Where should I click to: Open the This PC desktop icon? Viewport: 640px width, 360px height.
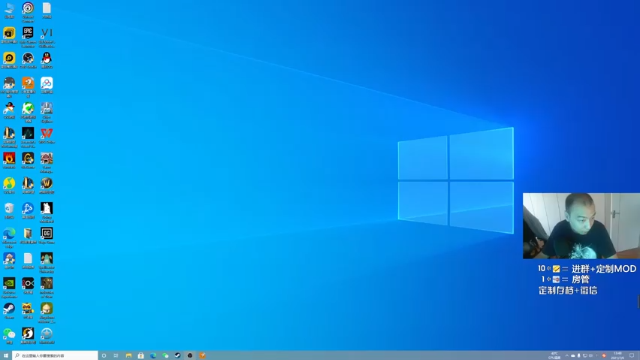[9, 11]
